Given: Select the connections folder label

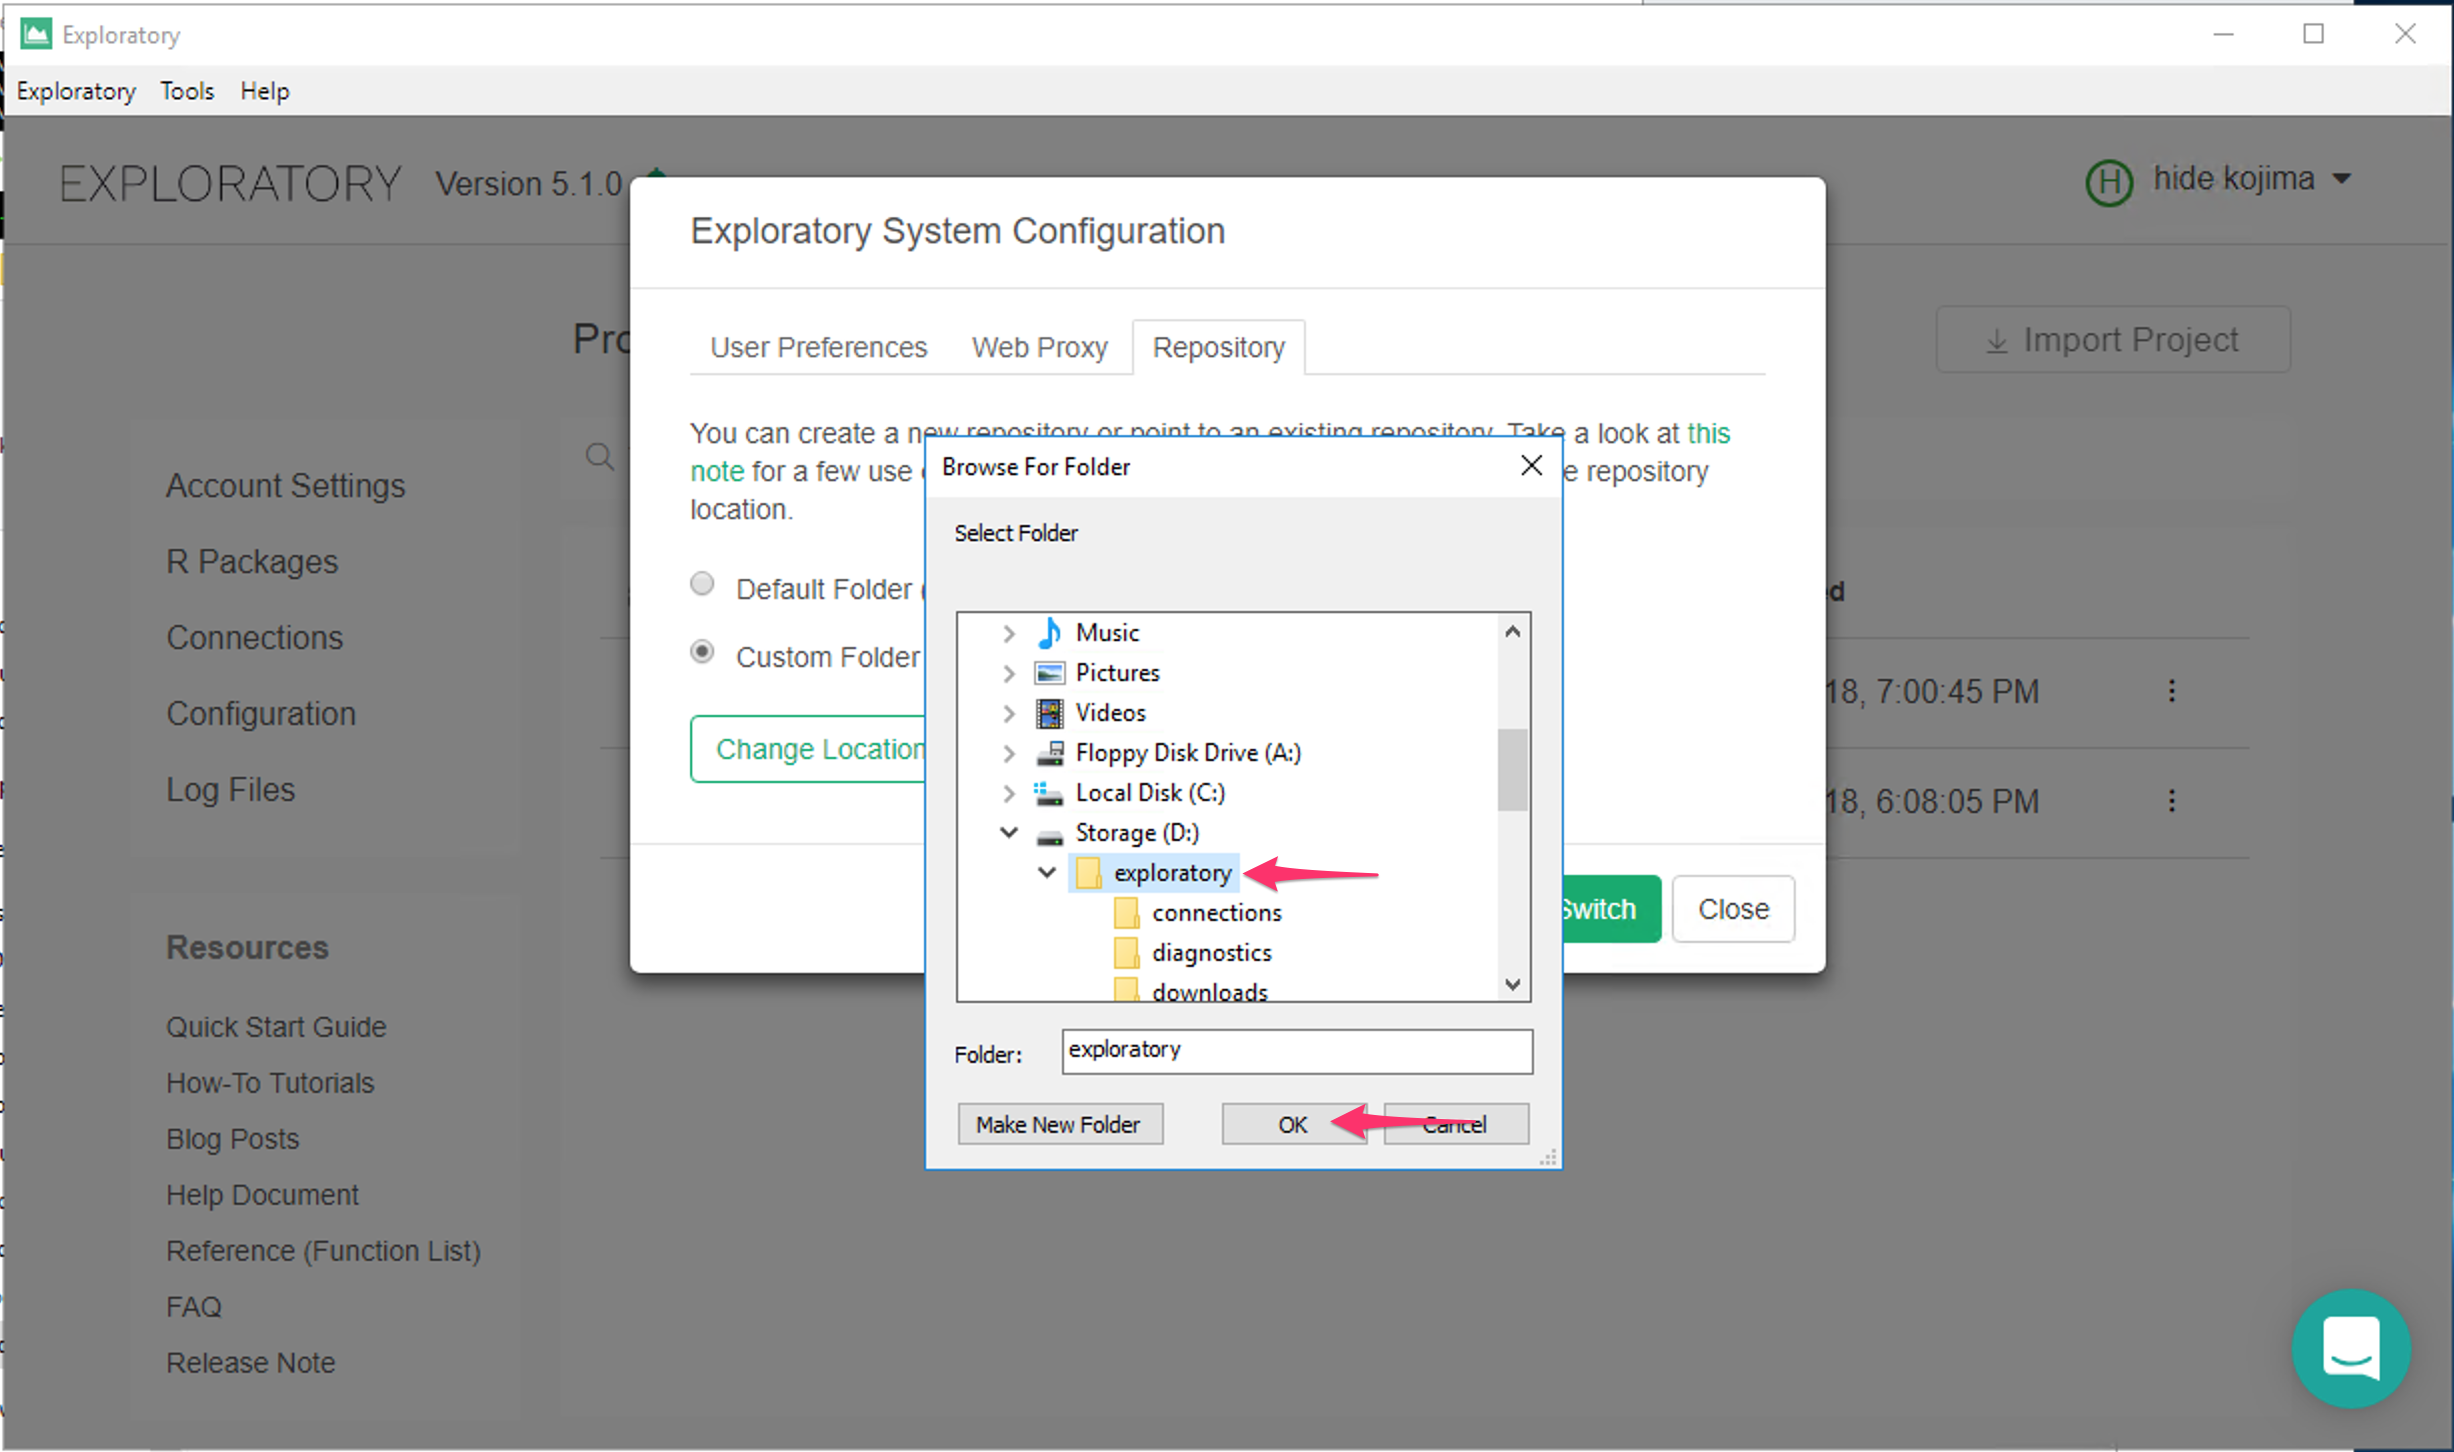Looking at the screenshot, I should (1217, 913).
